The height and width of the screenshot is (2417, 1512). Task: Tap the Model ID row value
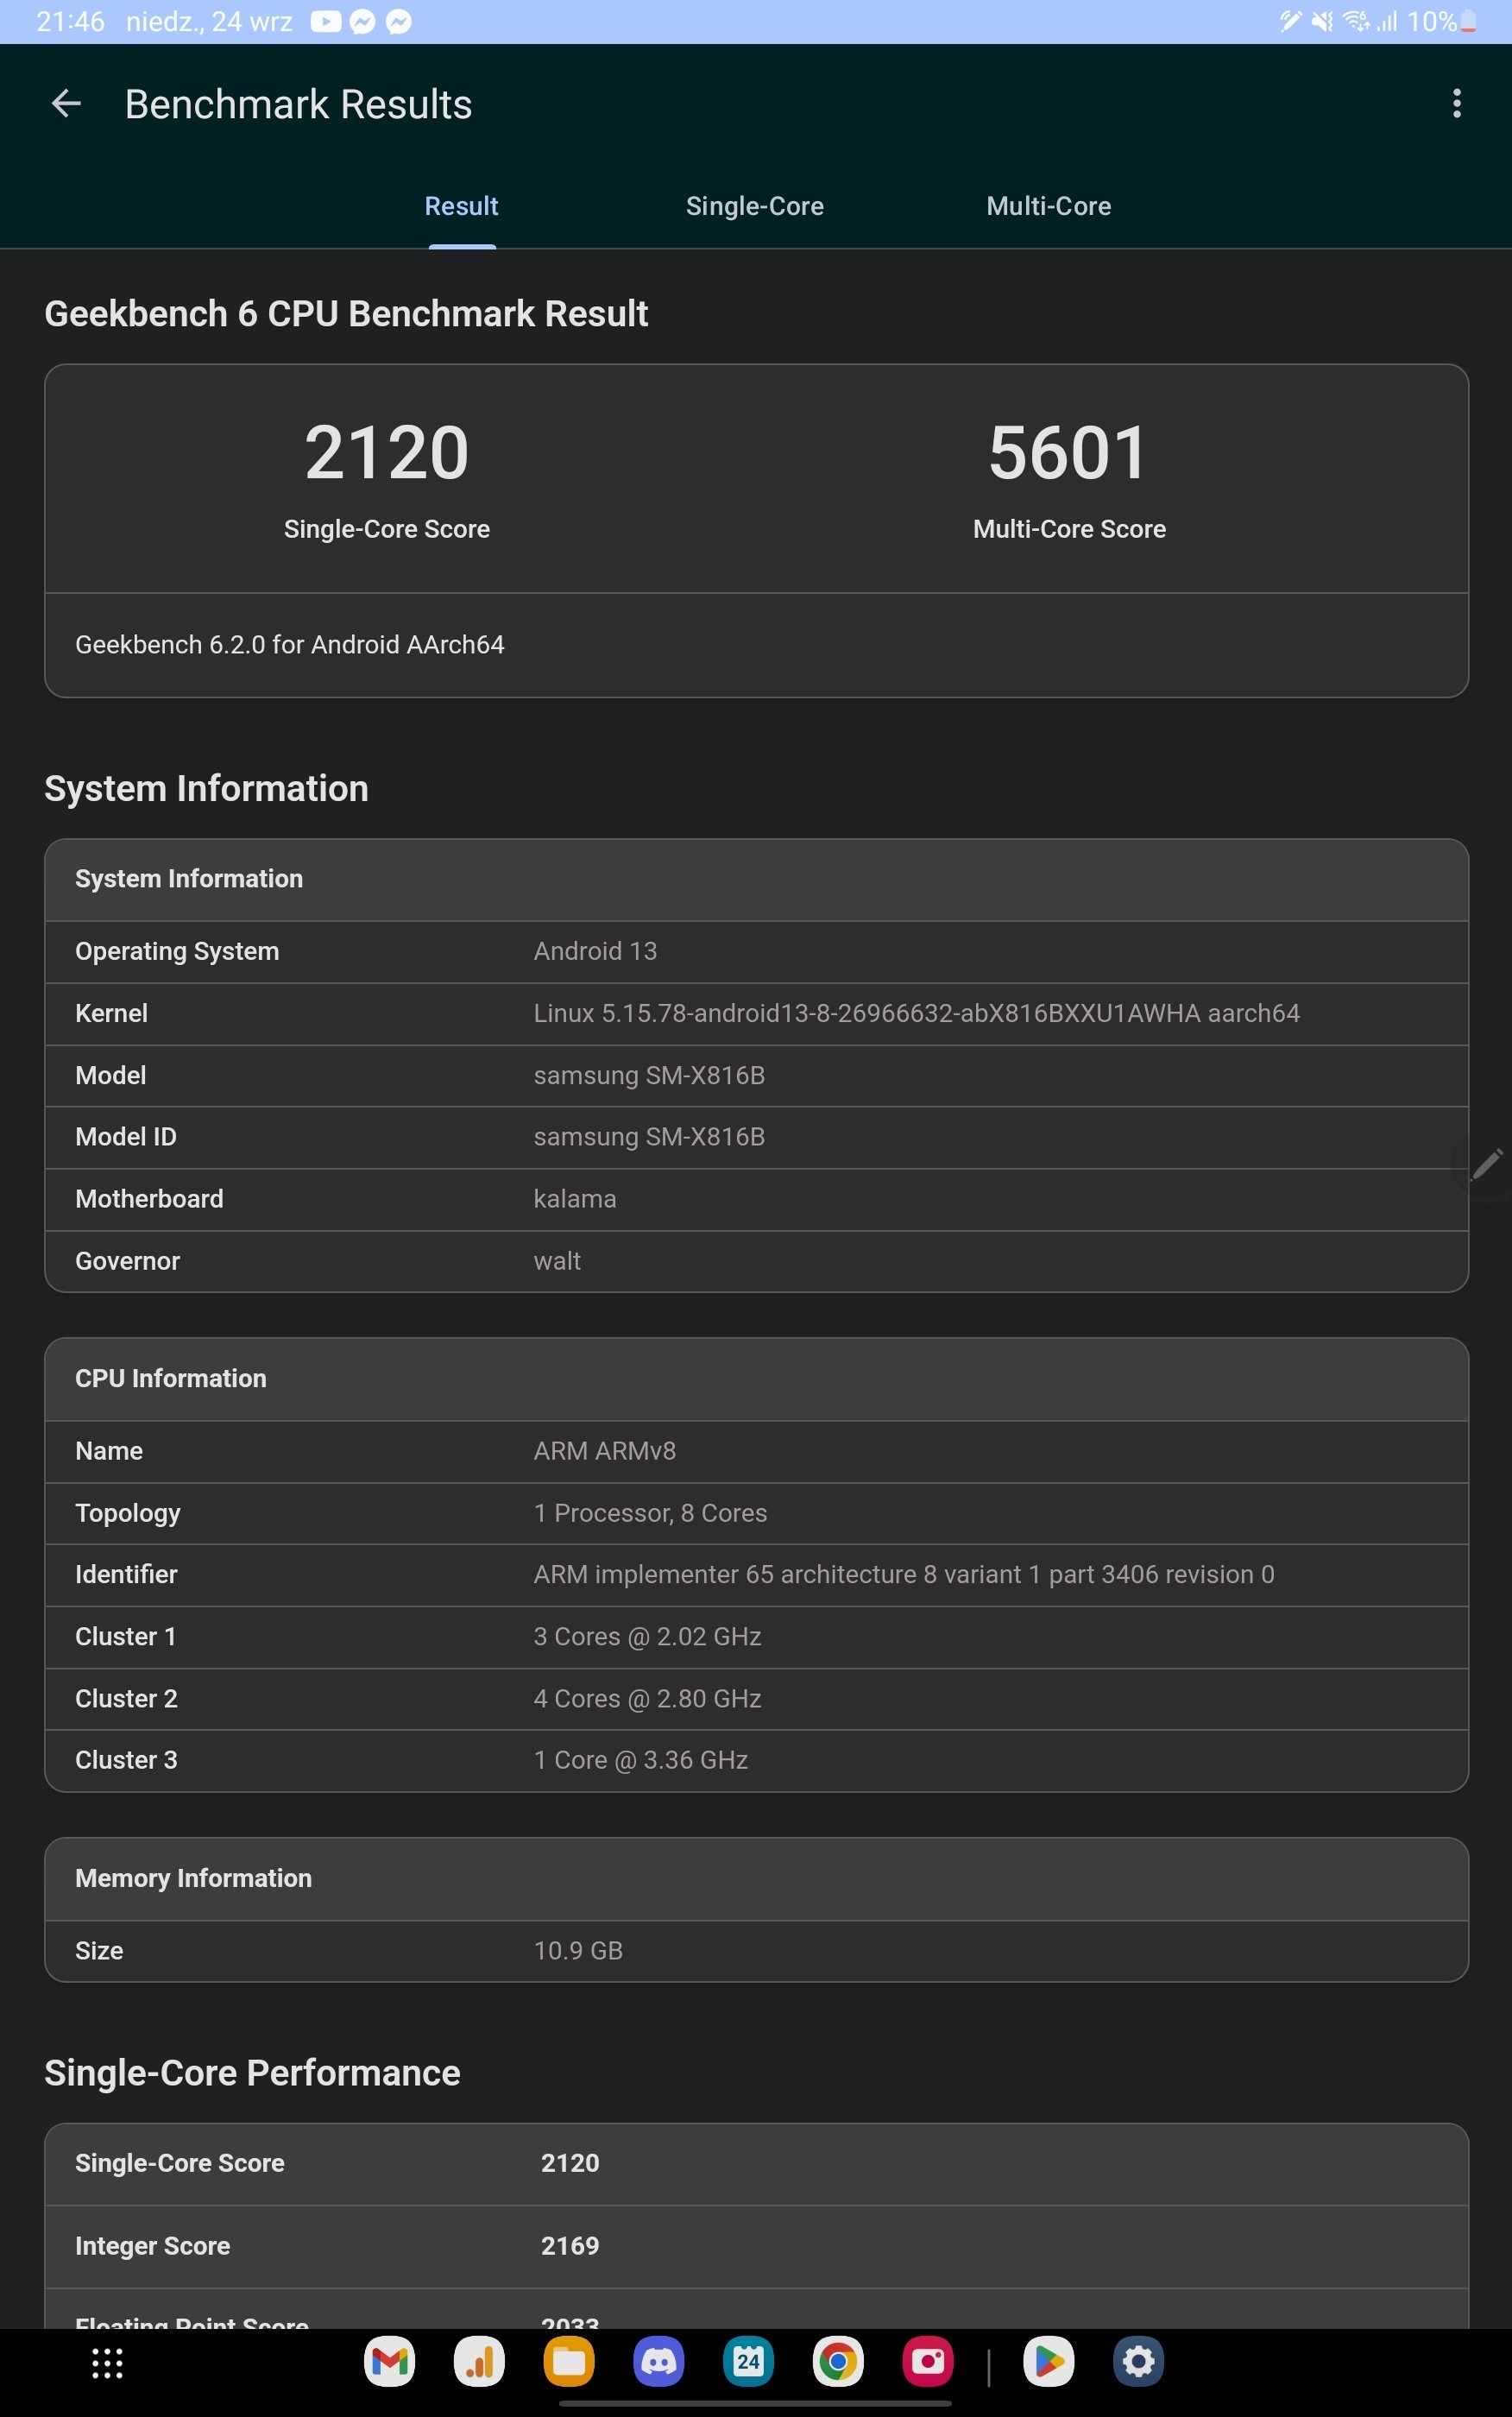tap(649, 1137)
